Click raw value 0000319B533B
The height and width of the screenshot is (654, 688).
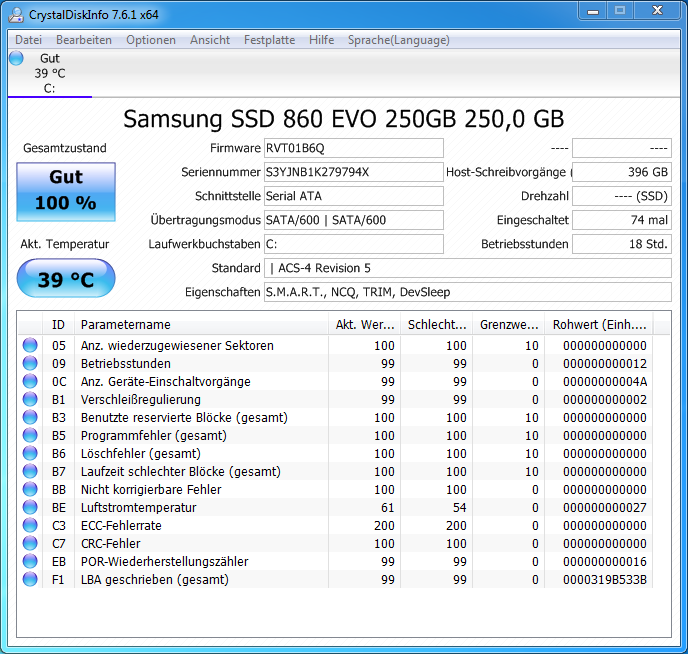click(605, 579)
